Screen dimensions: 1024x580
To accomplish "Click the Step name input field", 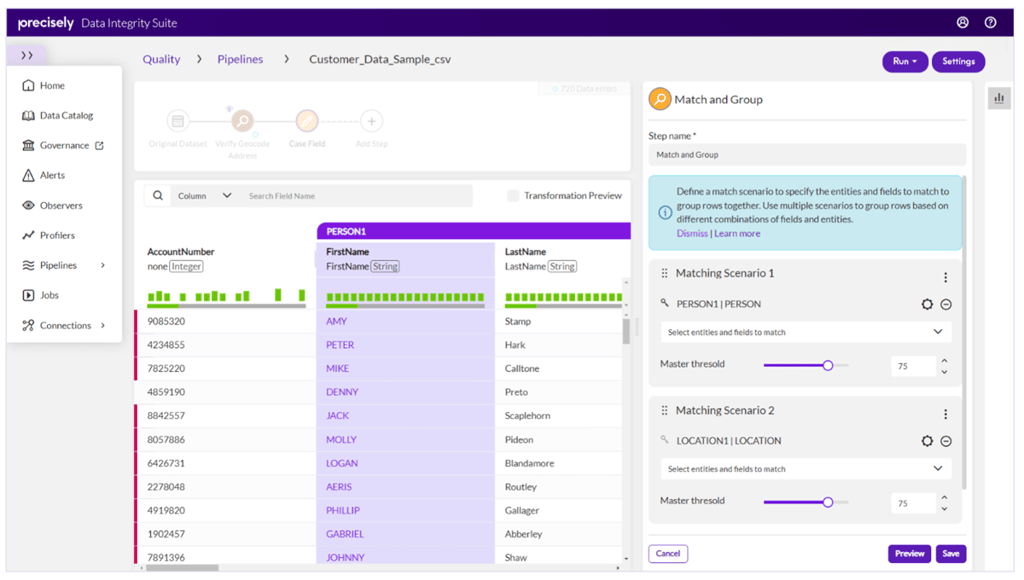I will click(x=808, y=154).
